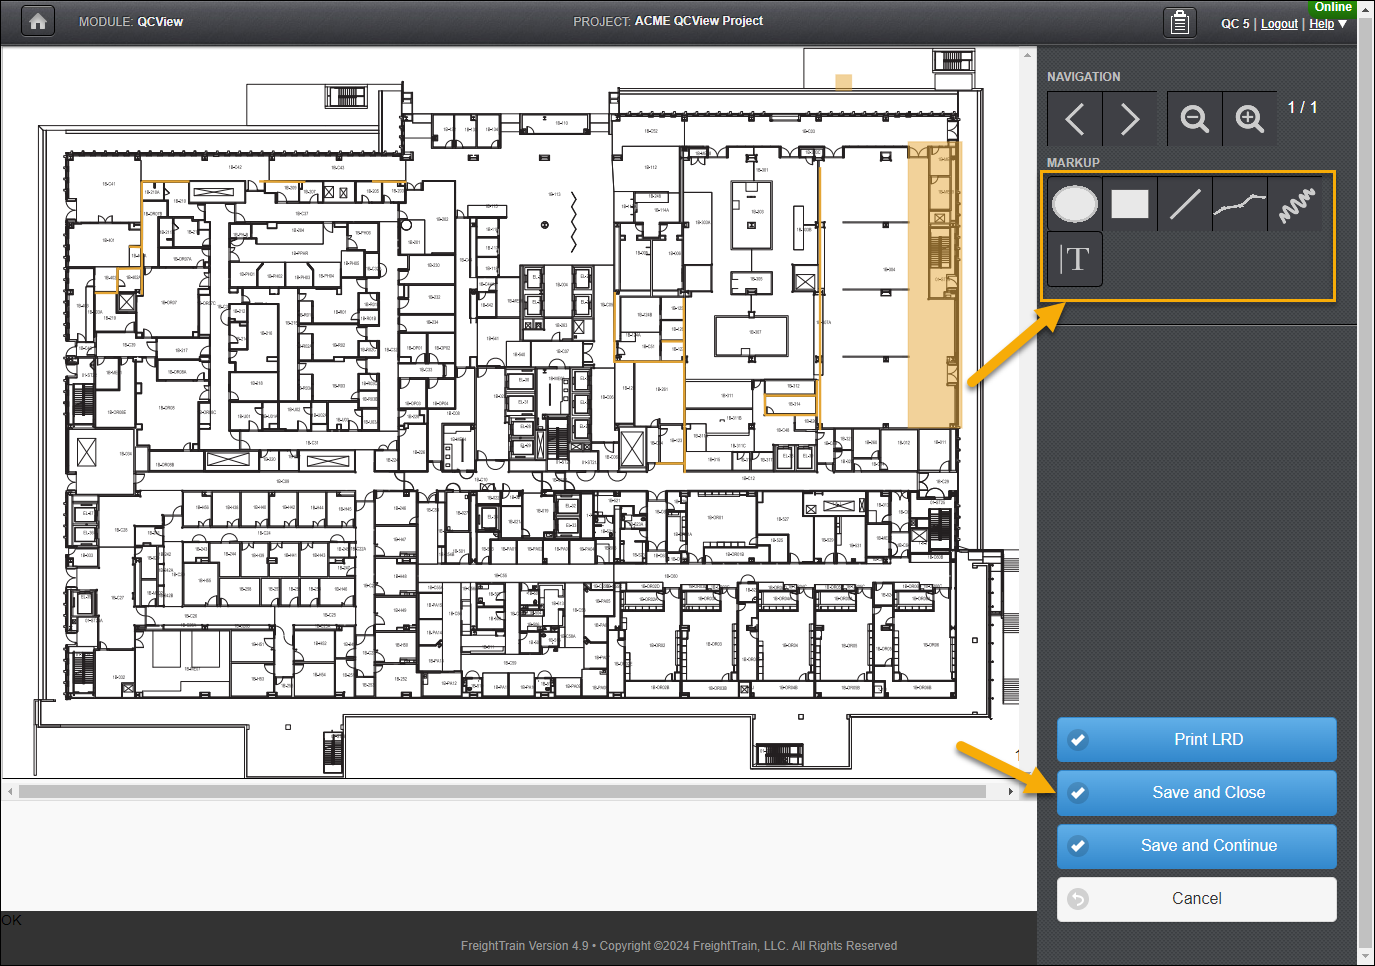This screenshot has height=966, width=1375.
Task: Zoom in on the floor plan
Action: pos(1249,119)
